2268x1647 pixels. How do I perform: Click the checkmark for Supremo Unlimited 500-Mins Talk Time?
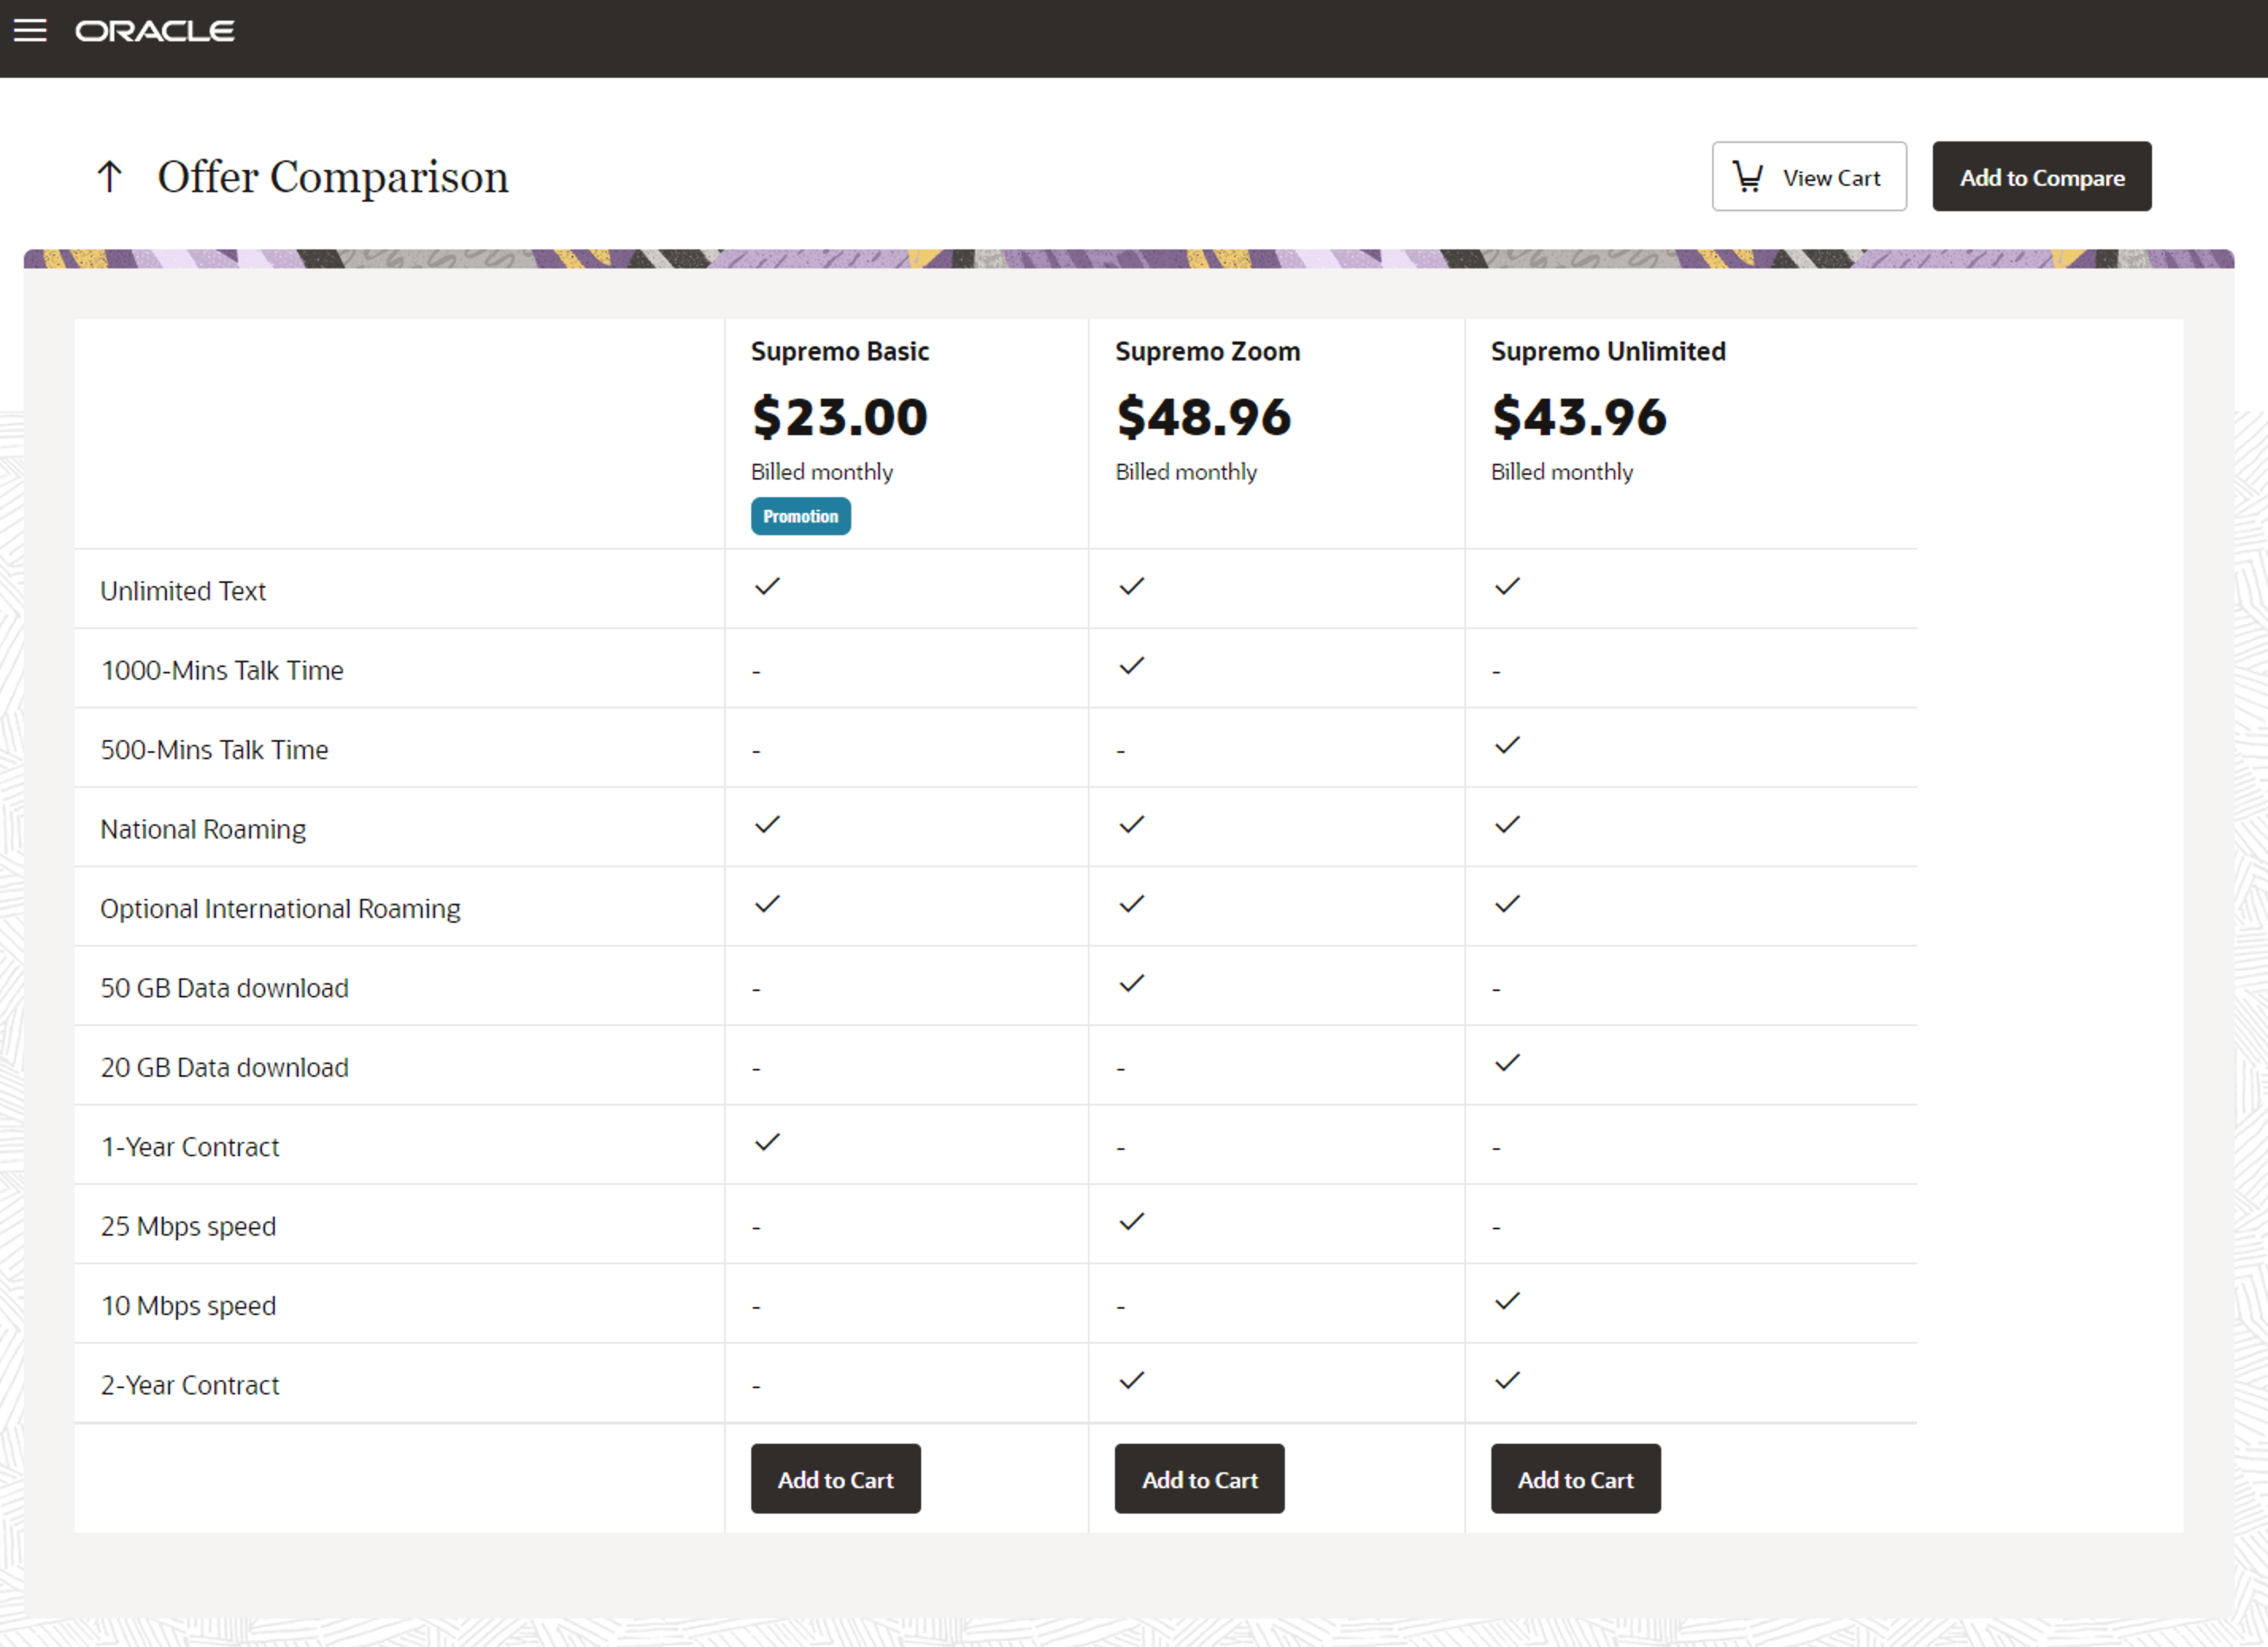(1505, 745)
